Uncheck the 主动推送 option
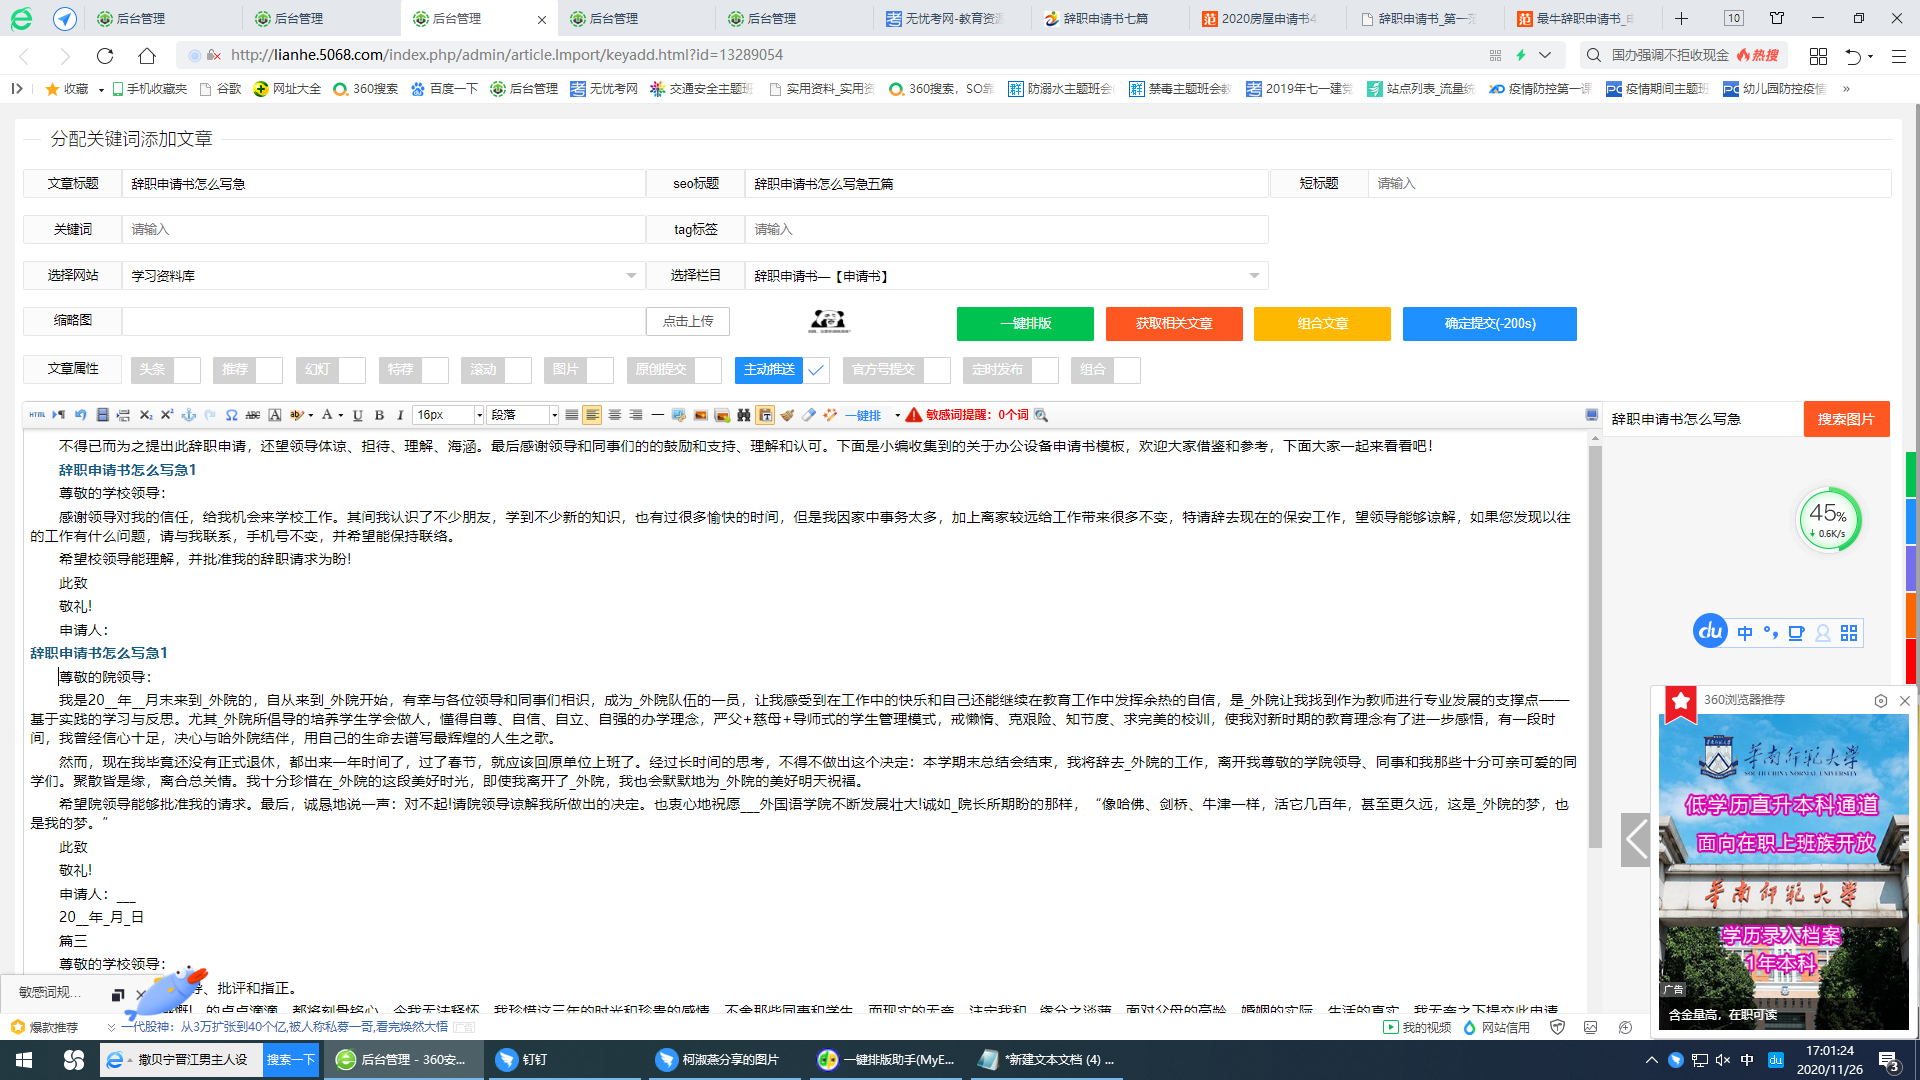 click(817, 370)
